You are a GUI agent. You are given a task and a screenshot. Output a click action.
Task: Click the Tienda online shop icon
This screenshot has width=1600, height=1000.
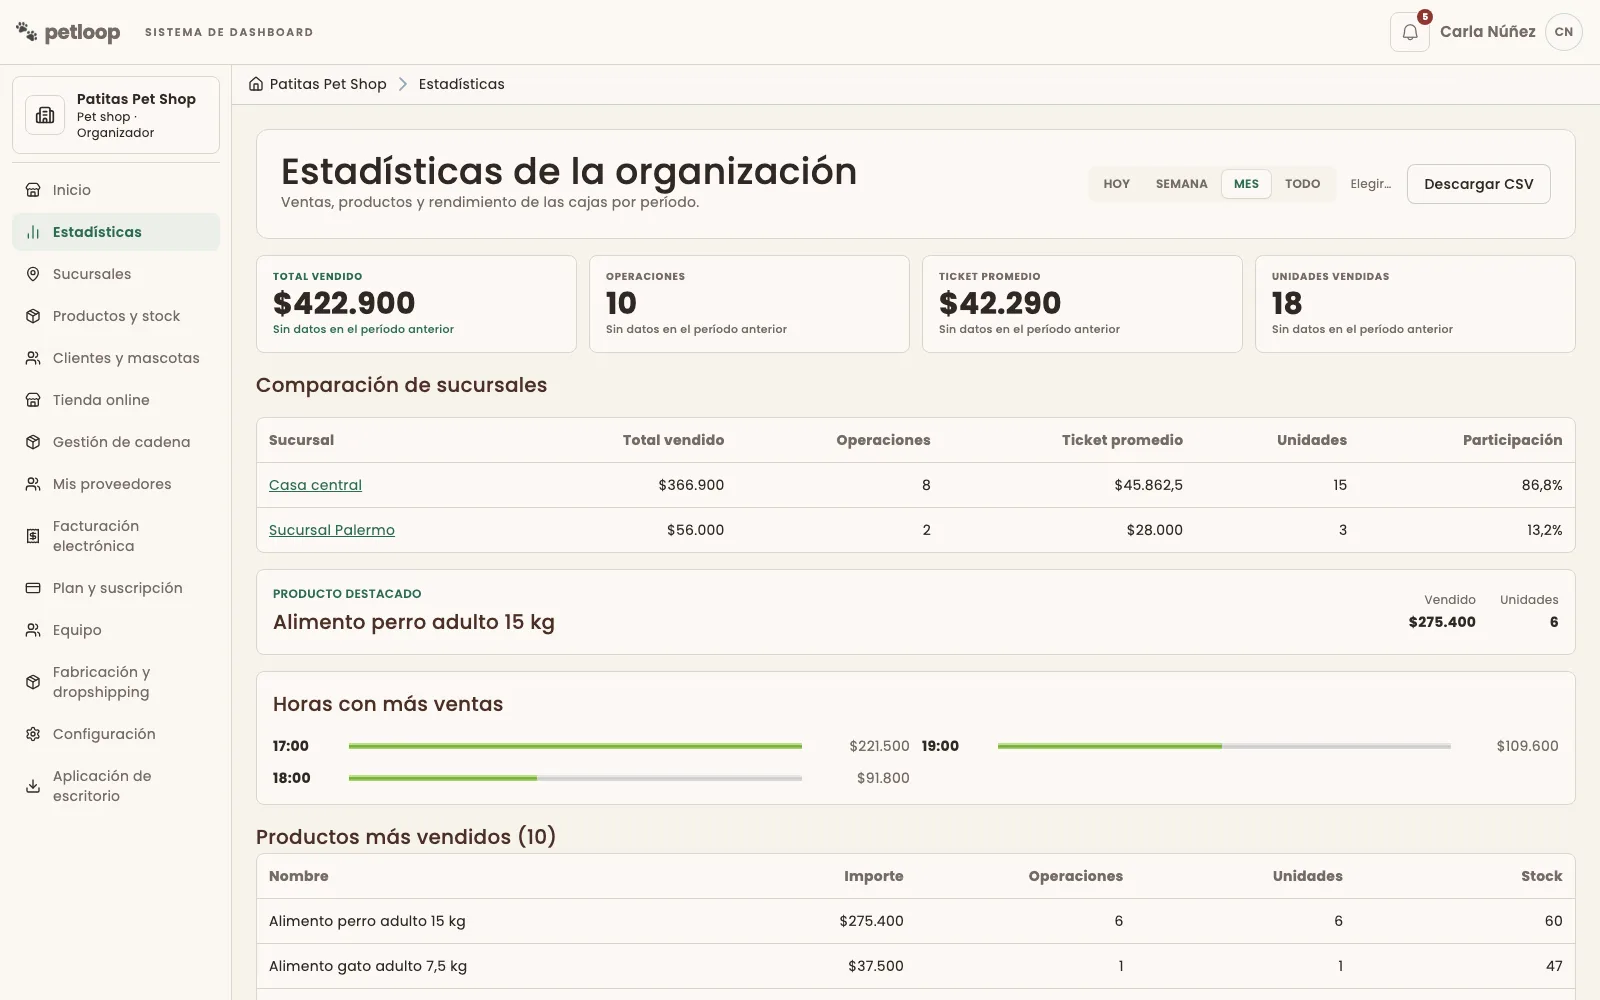33,400
